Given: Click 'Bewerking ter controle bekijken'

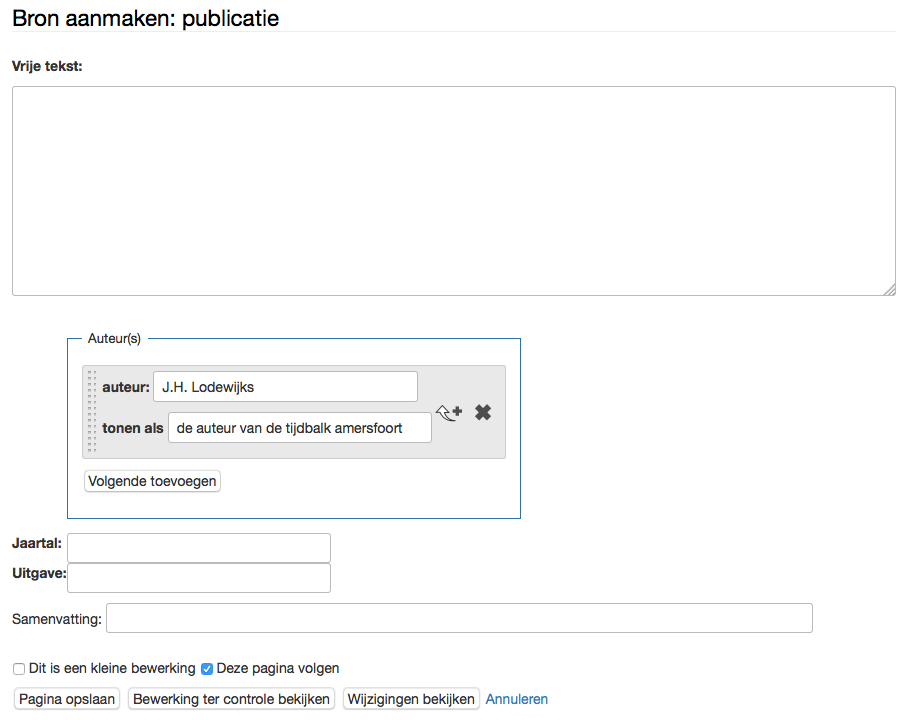Looking at the screenshot, I should click(230, 698).
